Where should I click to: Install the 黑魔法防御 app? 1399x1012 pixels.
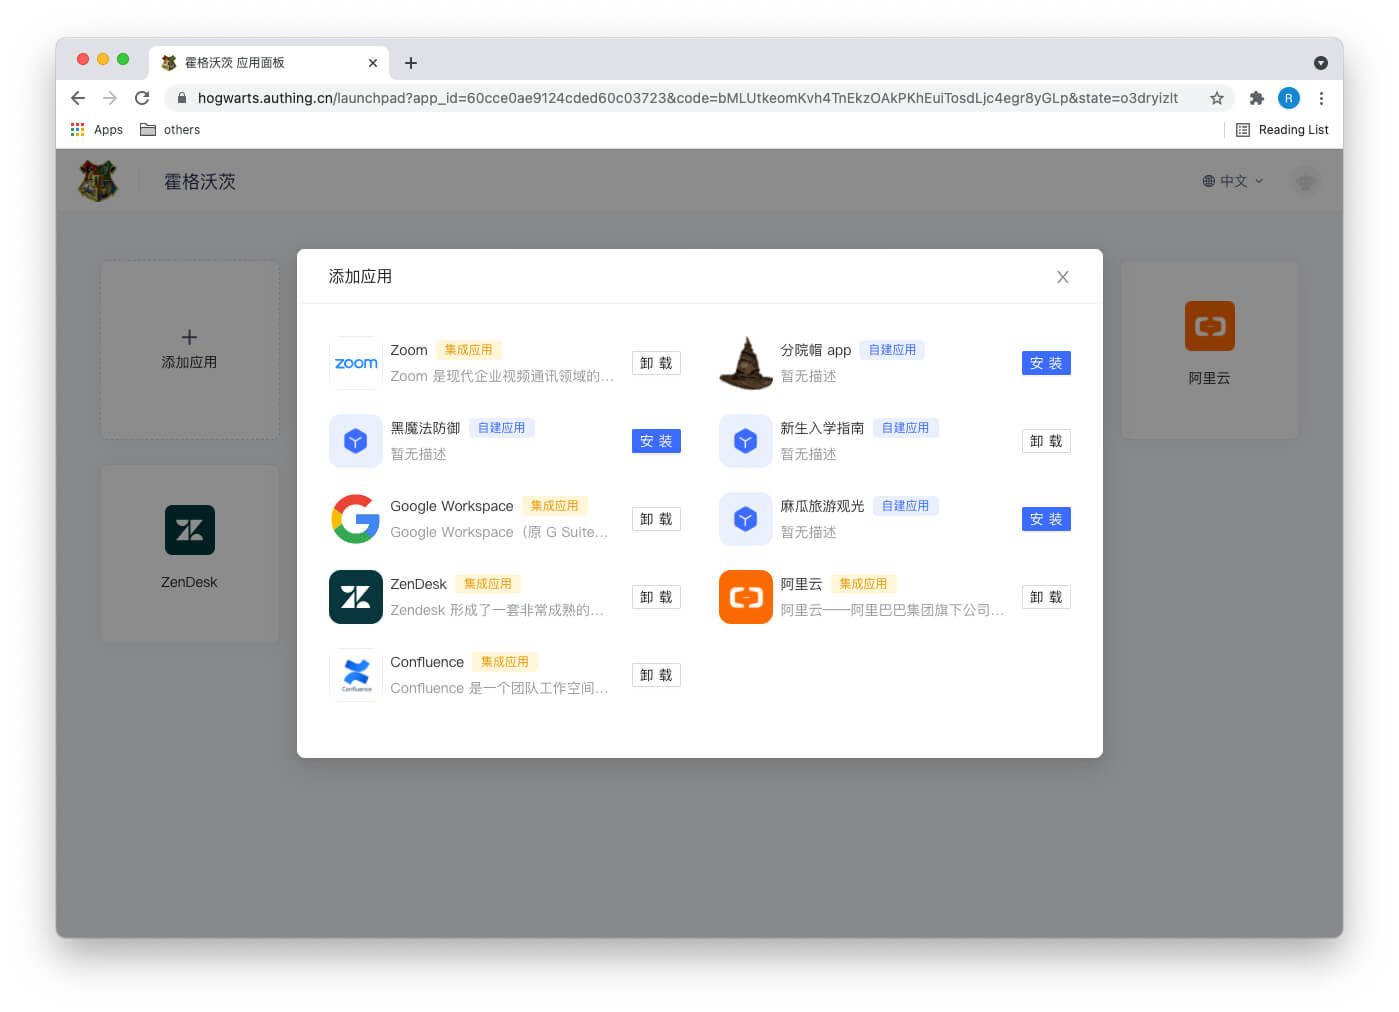click(x=656, y=441)
